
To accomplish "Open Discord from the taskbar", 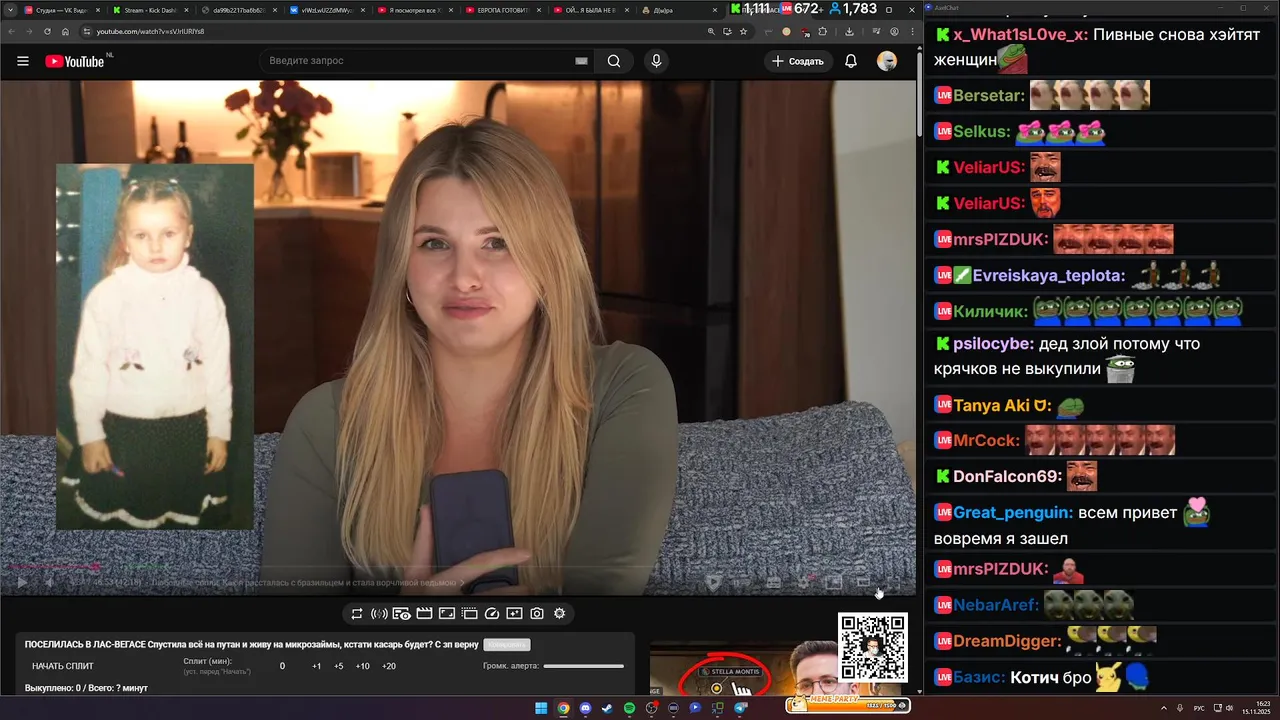I will (585, 708).
